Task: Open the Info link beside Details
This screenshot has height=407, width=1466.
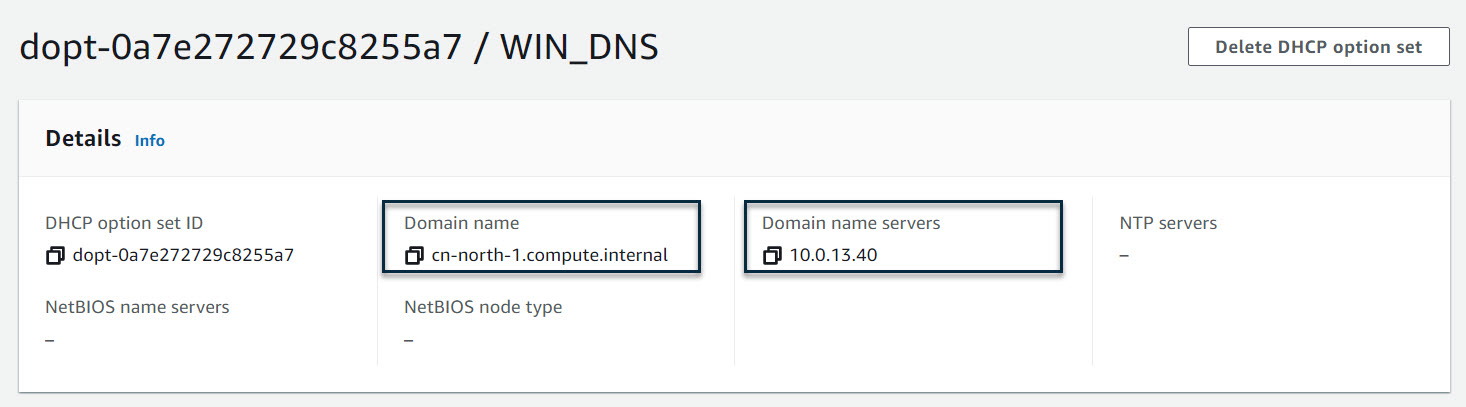Action: (x=150, y=141)
